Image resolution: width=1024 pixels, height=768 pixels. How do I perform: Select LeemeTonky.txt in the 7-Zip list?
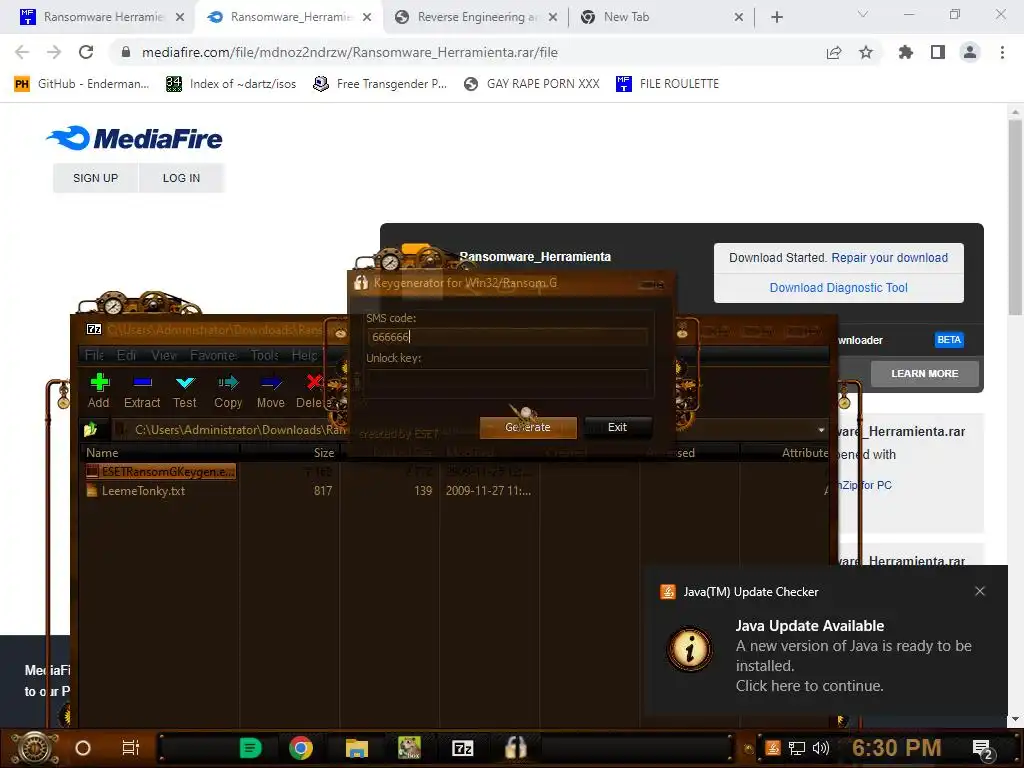tap(136, 490)
